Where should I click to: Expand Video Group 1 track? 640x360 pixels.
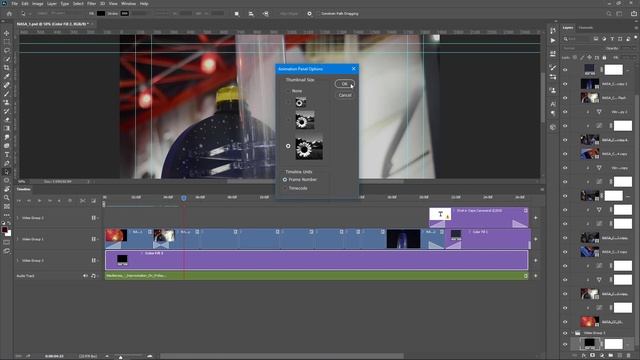[18, 239]
